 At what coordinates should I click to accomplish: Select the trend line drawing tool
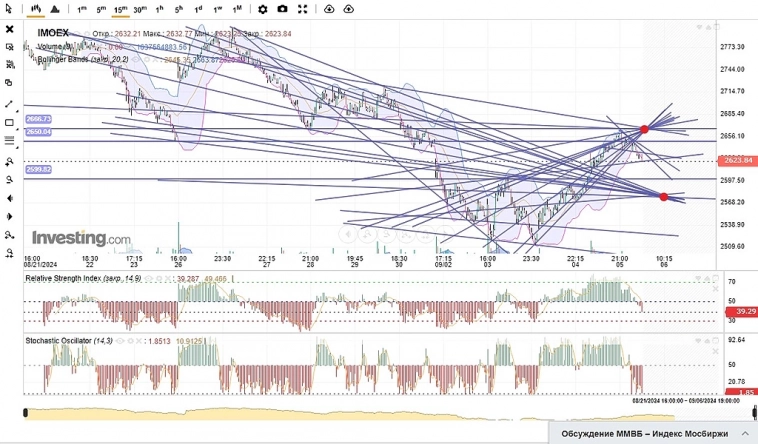(x=9, y=103)
